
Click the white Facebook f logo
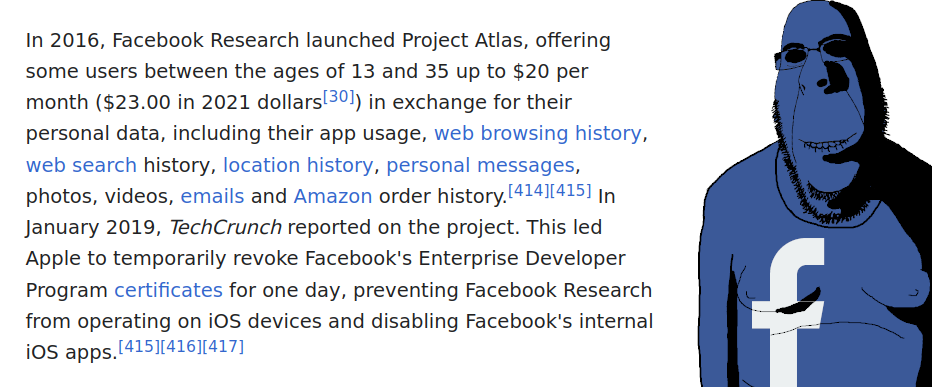[788, 312]
